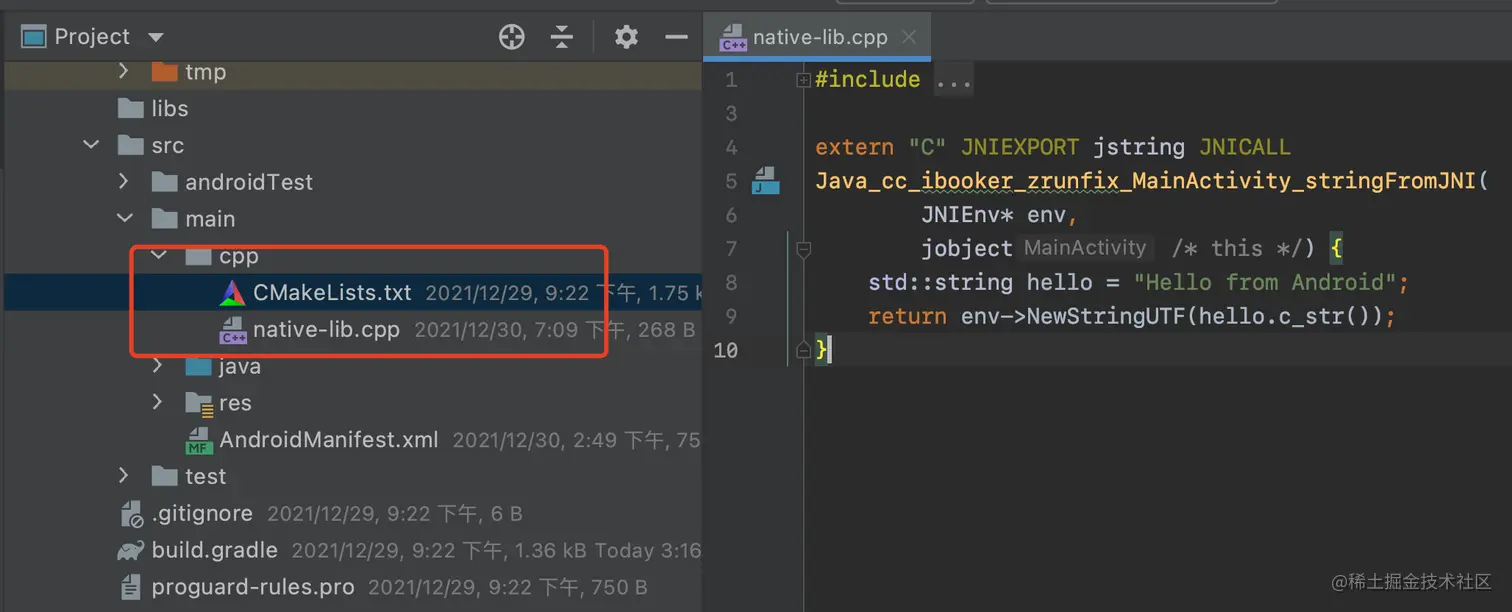Expand the tmp folder
The image size is (1512, 612).
(x=124, y=71)
